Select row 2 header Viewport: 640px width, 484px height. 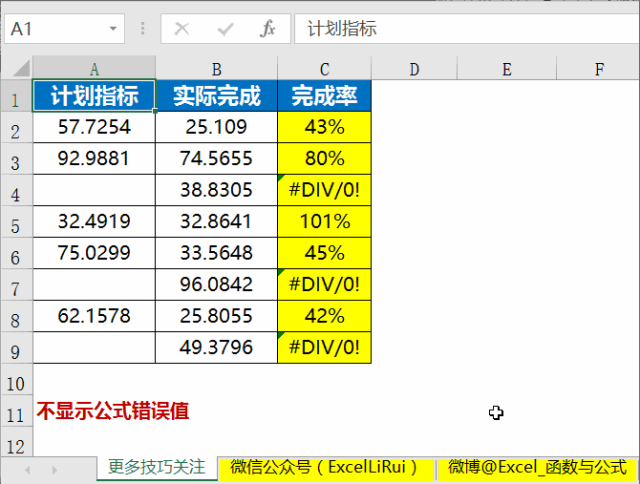16,127
